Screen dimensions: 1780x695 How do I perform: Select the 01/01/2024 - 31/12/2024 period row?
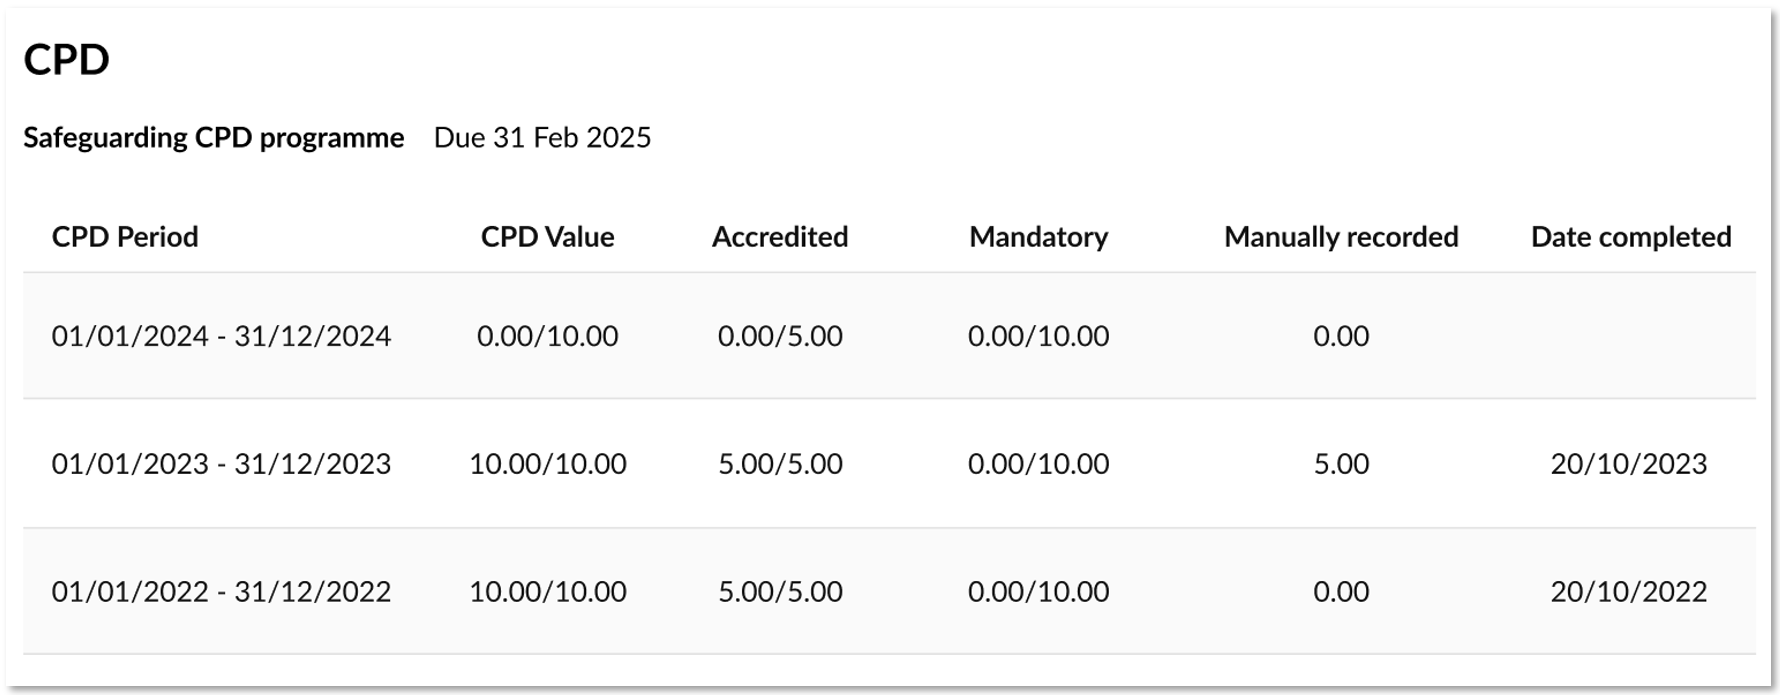889,336
